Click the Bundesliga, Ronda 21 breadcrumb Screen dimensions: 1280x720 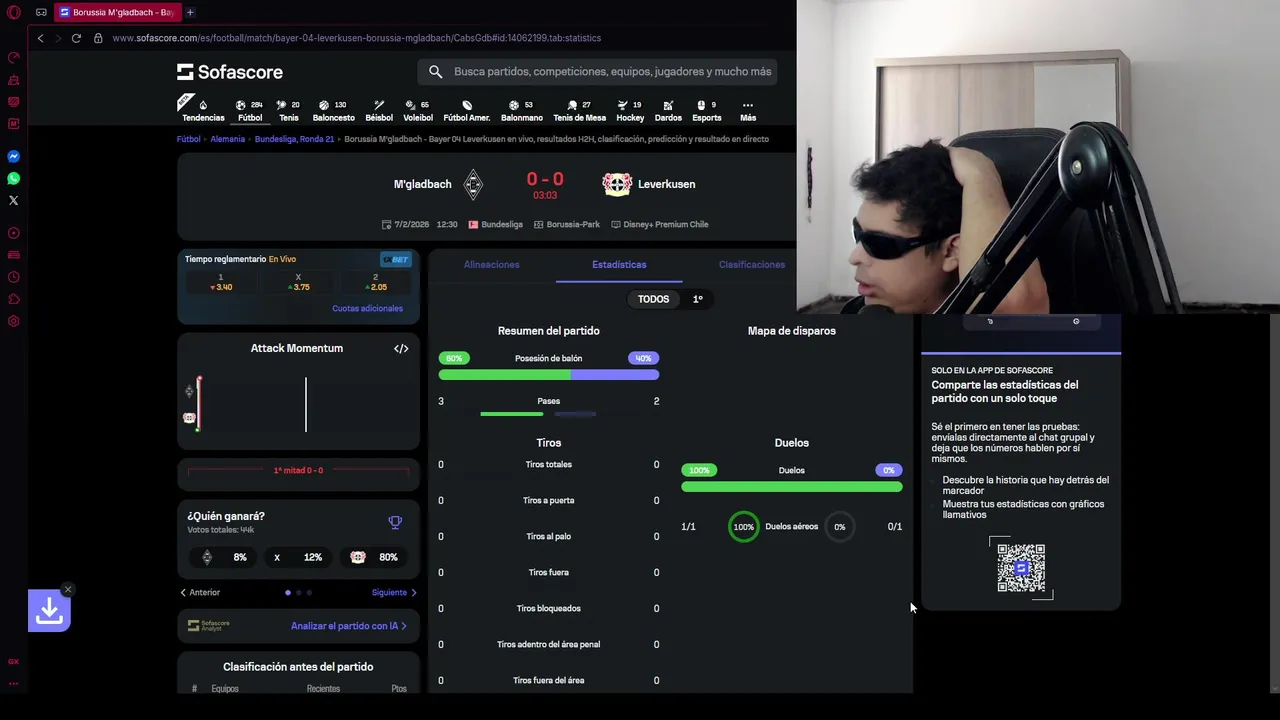[294, 139]
